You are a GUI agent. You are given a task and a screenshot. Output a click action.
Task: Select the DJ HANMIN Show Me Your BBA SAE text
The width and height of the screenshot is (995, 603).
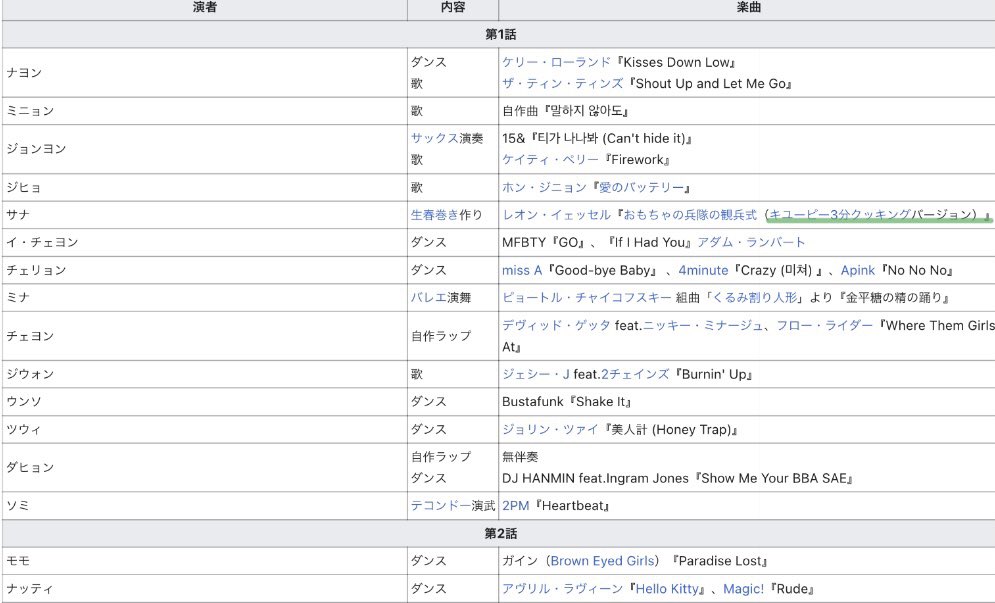click(677, 478)
